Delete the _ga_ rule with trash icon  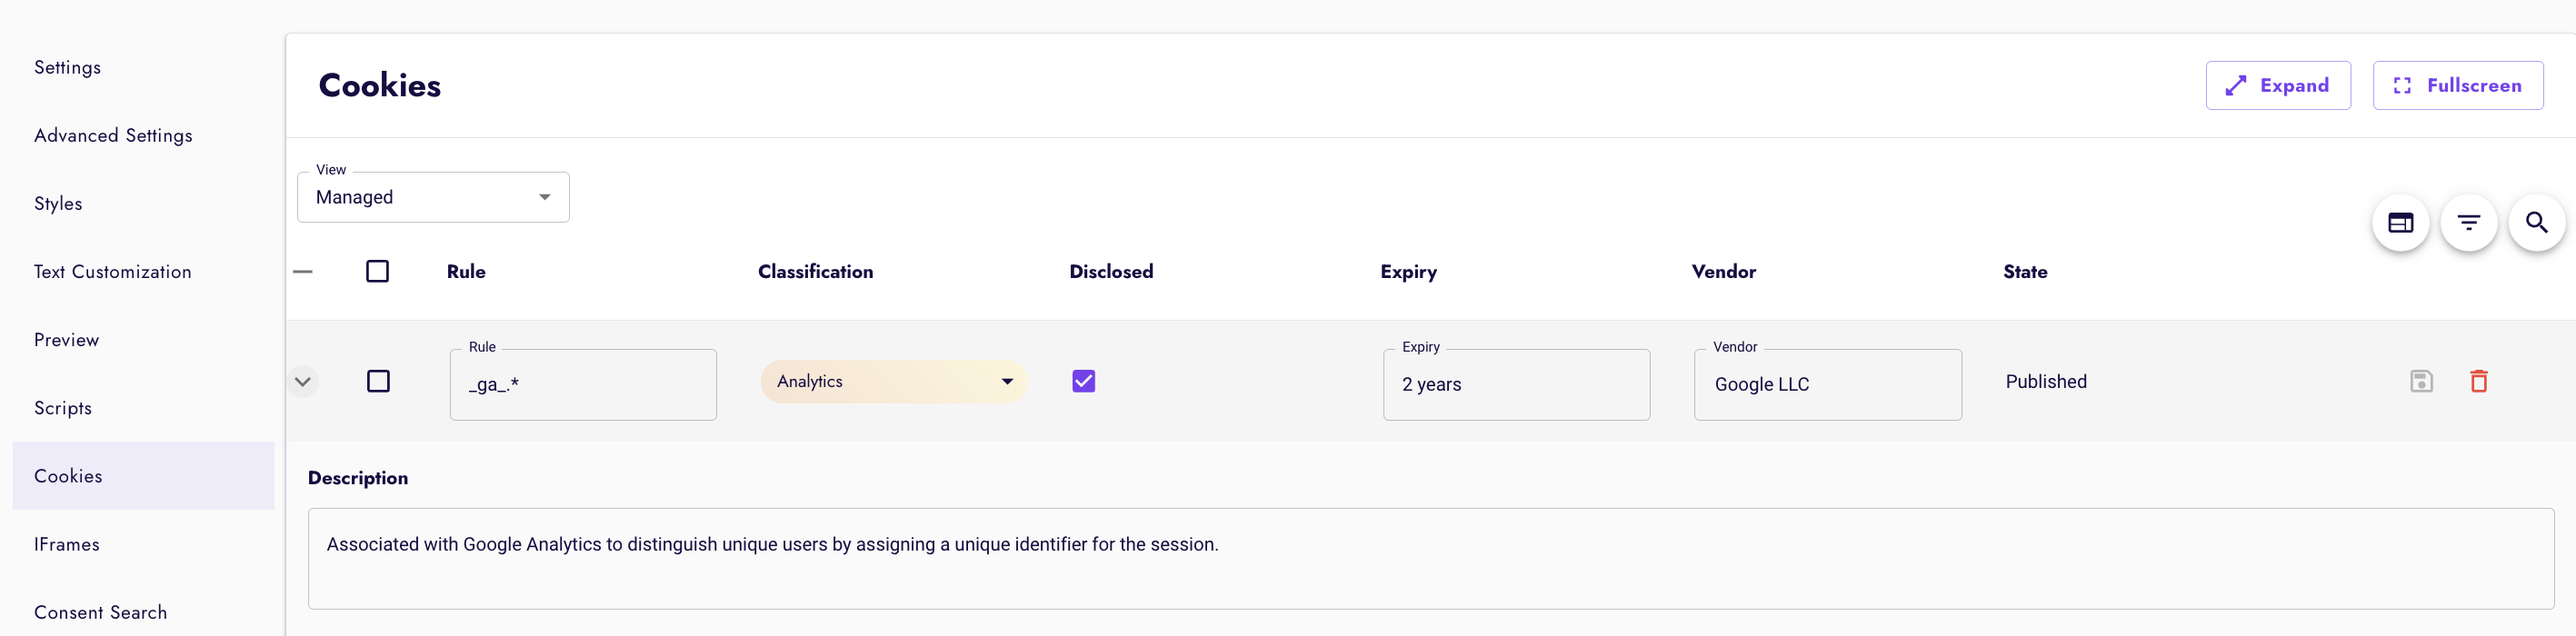click(x=2478, y=381)
